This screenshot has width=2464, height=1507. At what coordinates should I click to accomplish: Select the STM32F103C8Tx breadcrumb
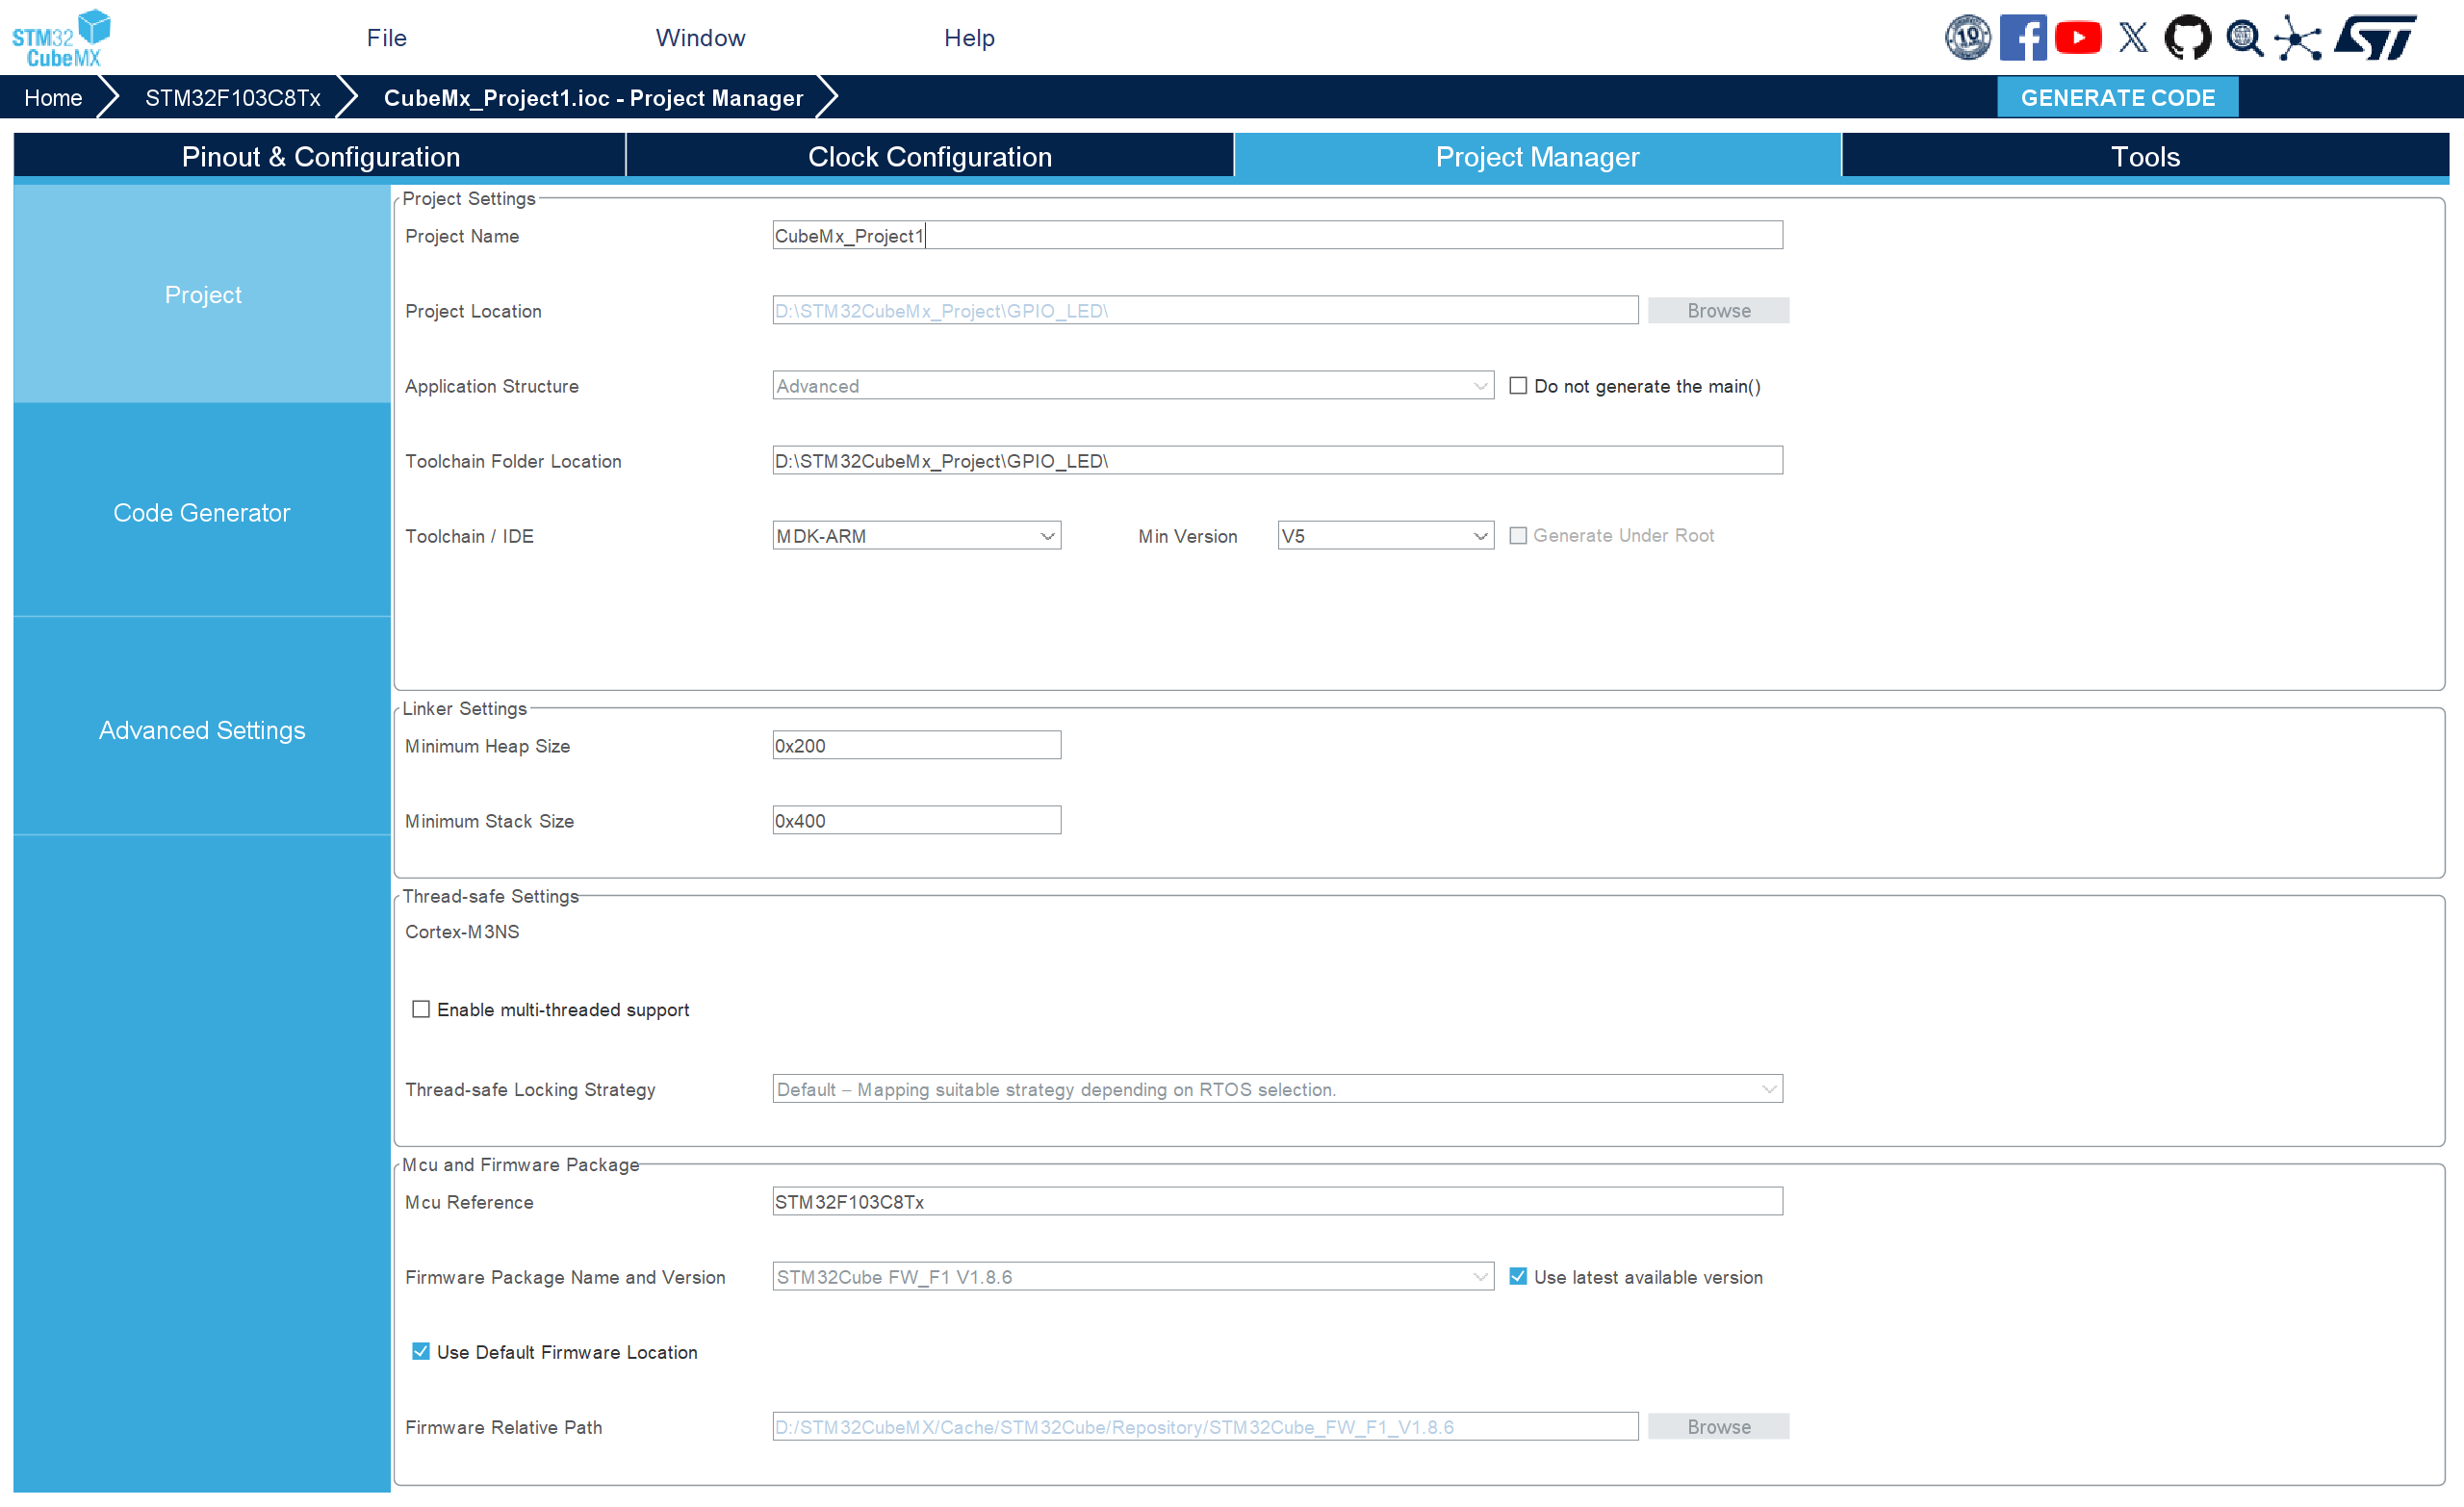(233, 98)
